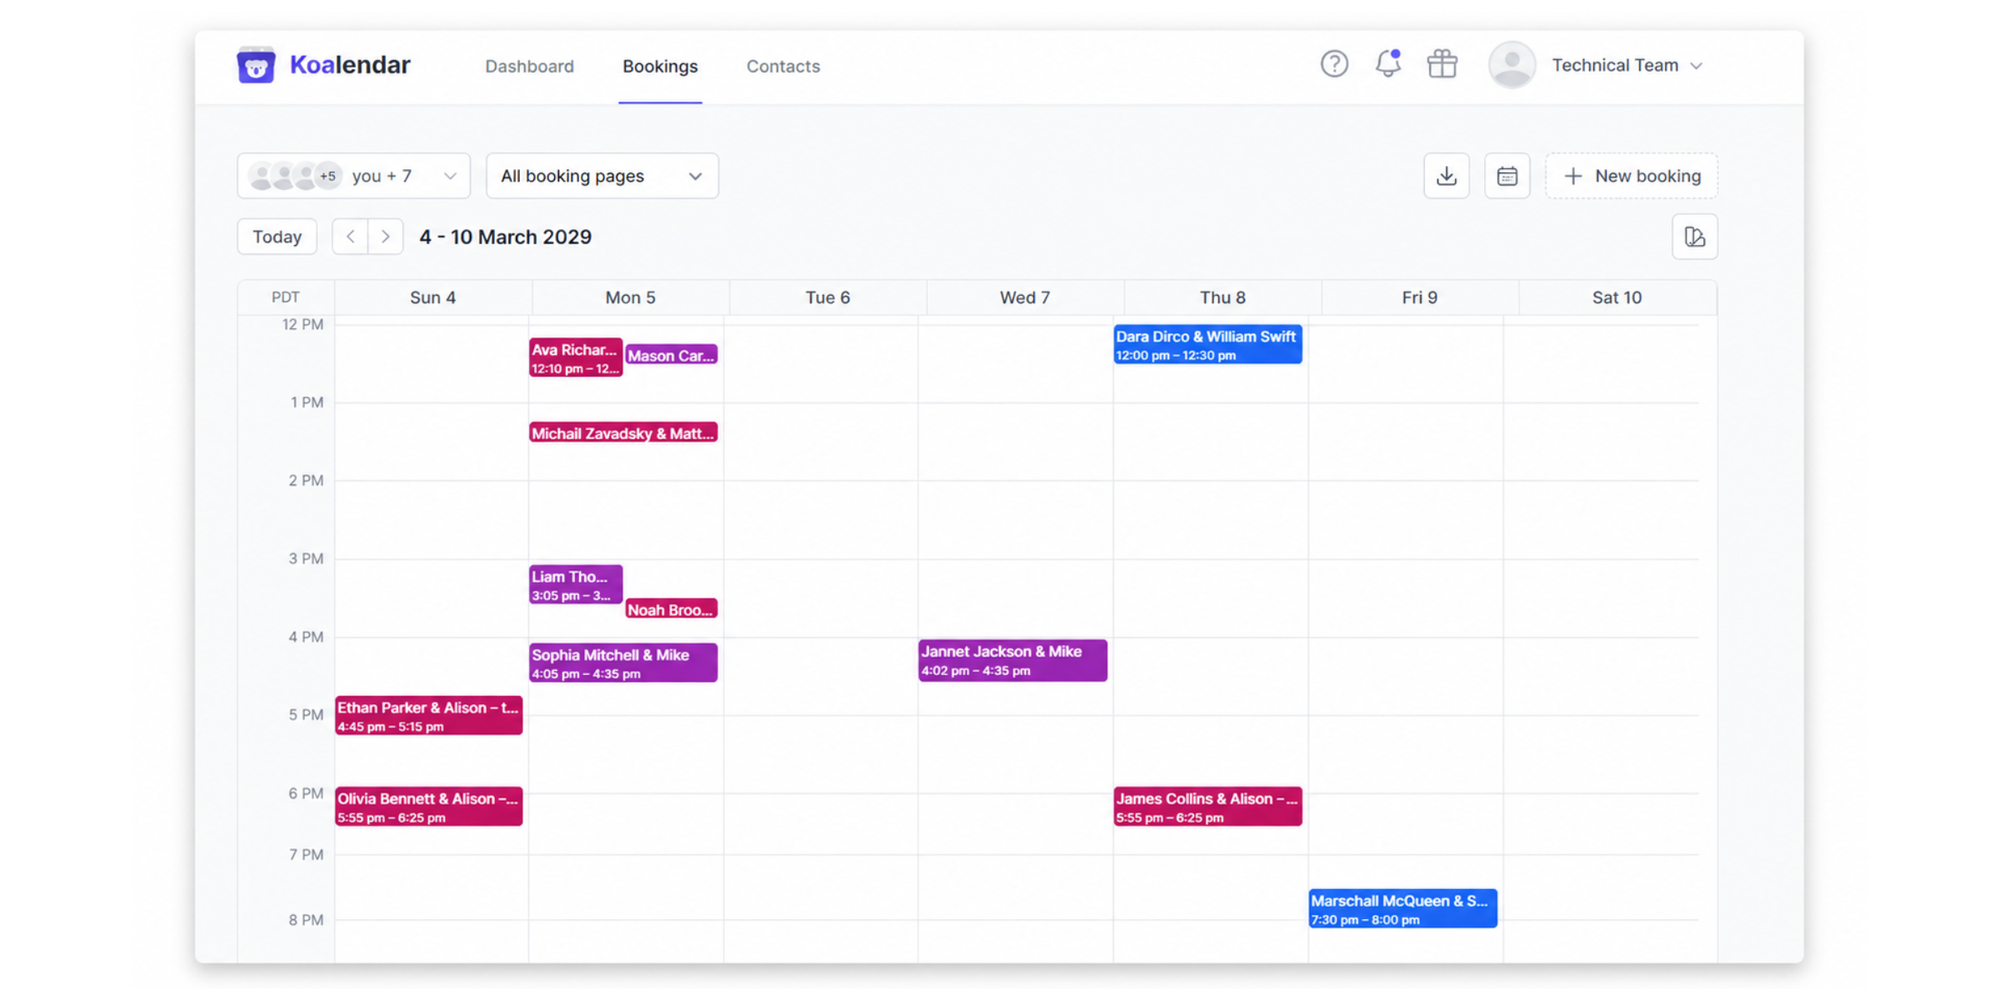Switch to the calendar view icon
This screenshot has height=1000, width=2000.
(x=1507, y=176)
